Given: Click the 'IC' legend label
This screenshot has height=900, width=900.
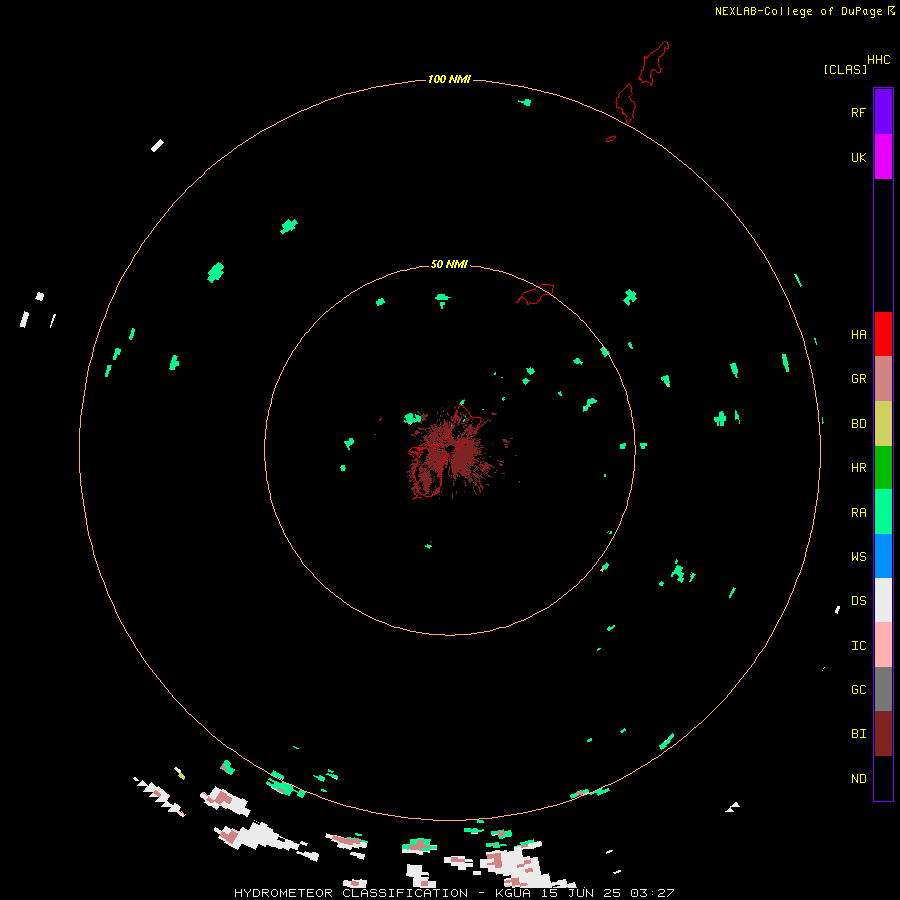Looking at the screenshot, I should [858, 646].
